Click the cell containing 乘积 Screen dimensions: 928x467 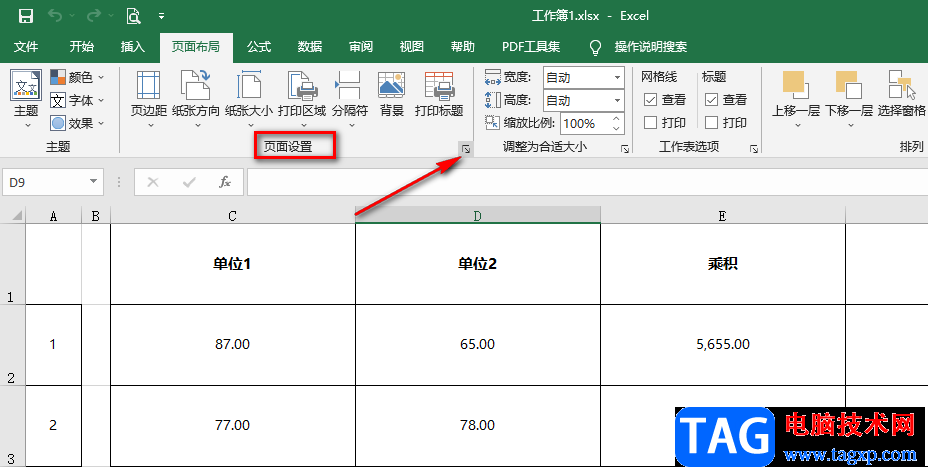click(723, 264)
